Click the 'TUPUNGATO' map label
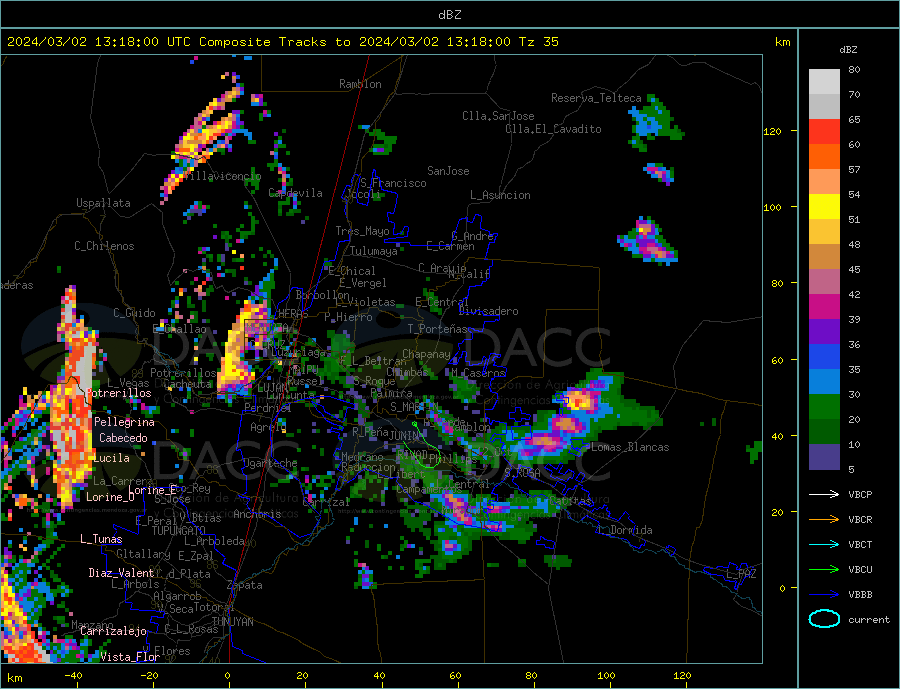The image size is (900, 689). click(178, 531)
